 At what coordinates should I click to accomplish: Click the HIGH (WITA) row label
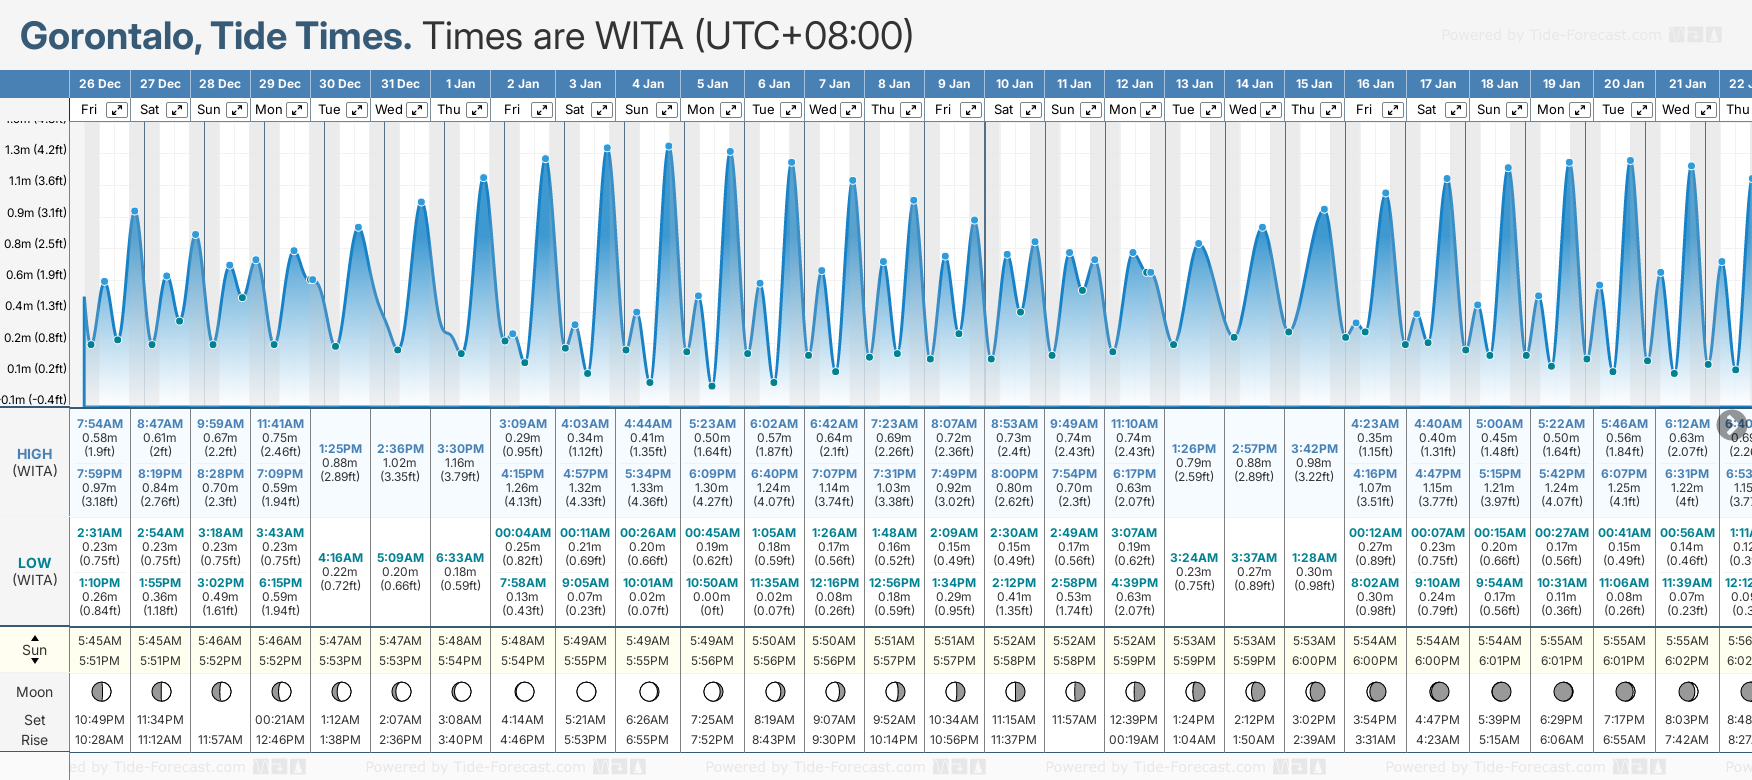coord(35,462)
